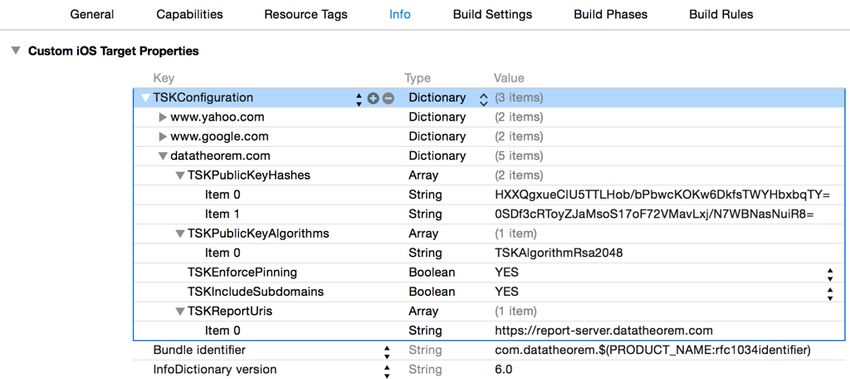Image resolution: width=850 pixels, height=379 pixels.
Task: Select TSKPublicKeyAlgorithms key
Action: (x=259, y=234)
